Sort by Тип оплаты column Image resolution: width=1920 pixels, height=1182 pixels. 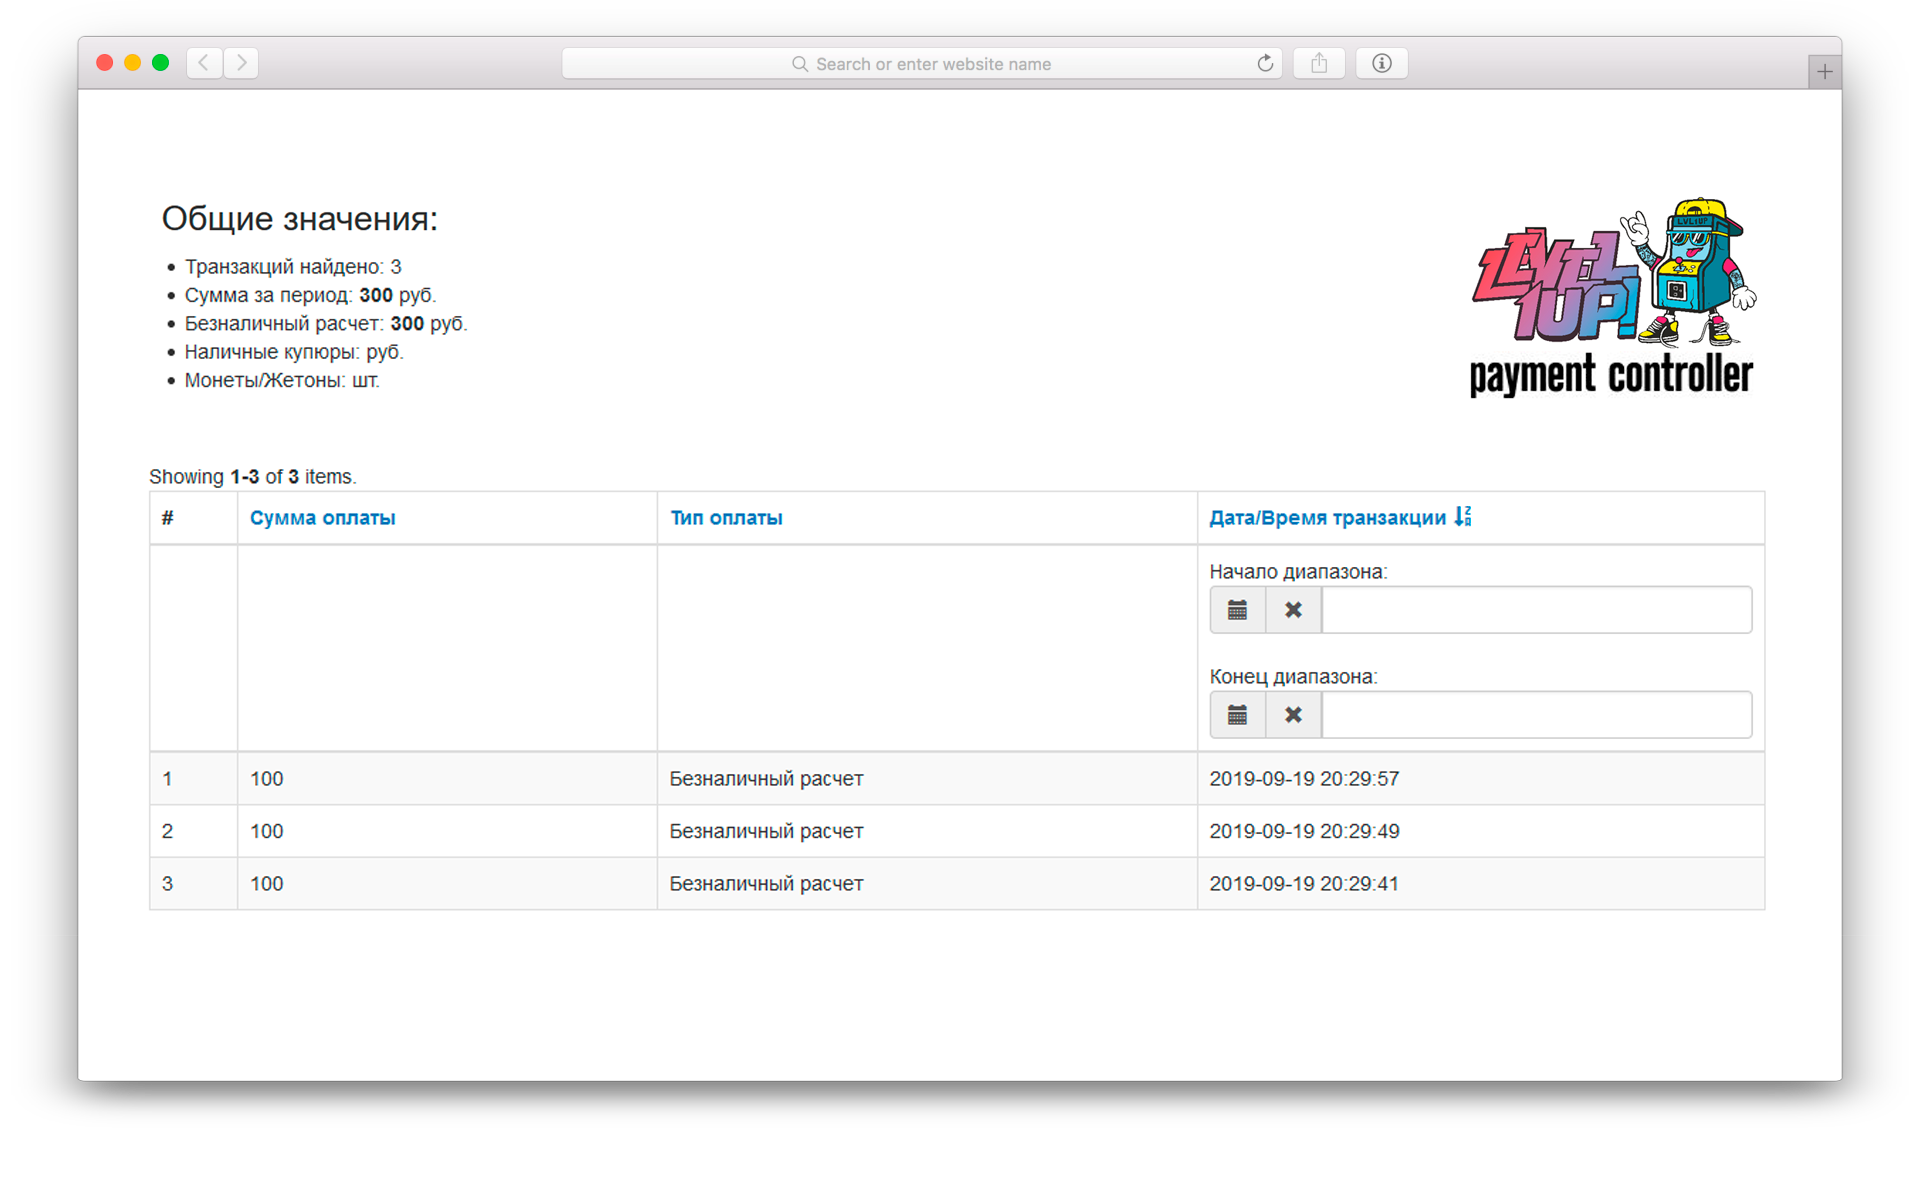click(x=726, y=518)
